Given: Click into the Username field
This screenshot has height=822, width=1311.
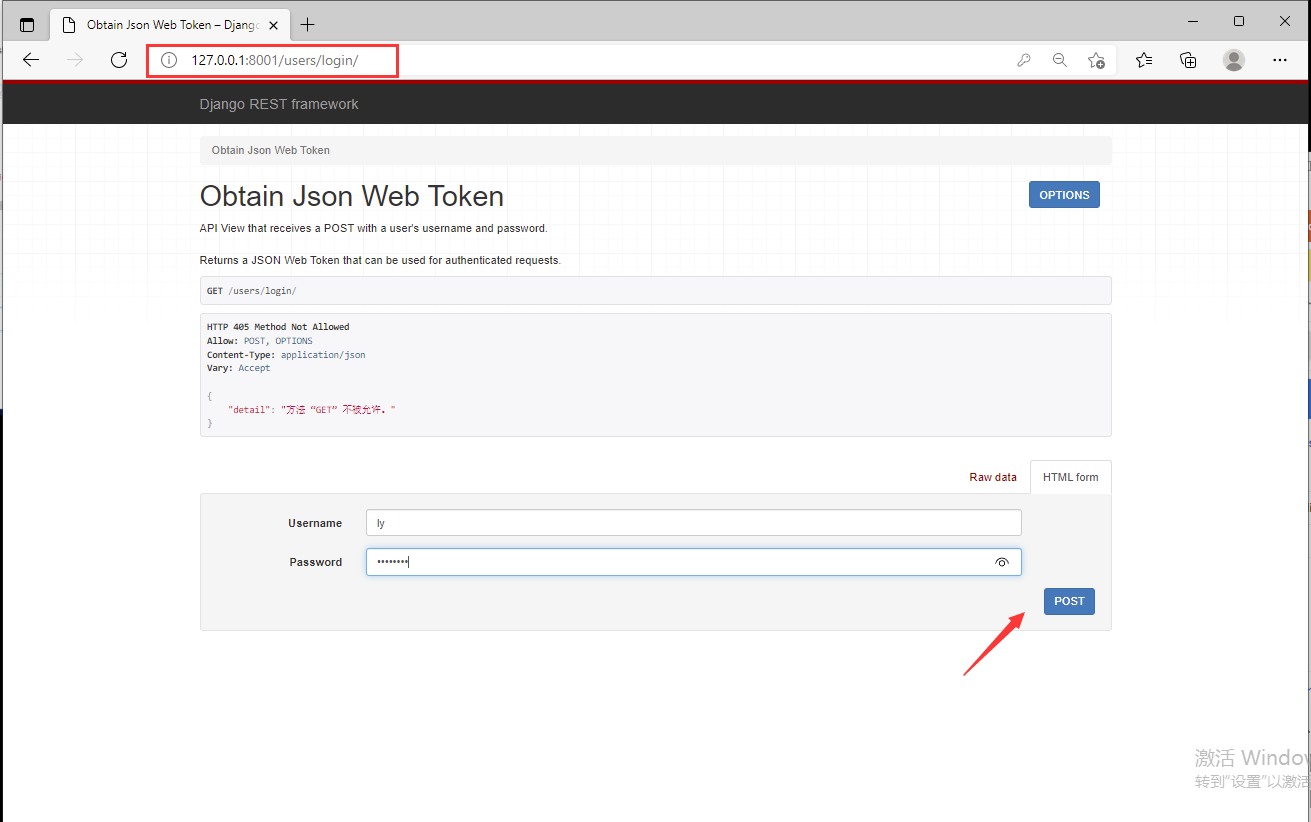Looking at the screenshot, I should [694, 523].
